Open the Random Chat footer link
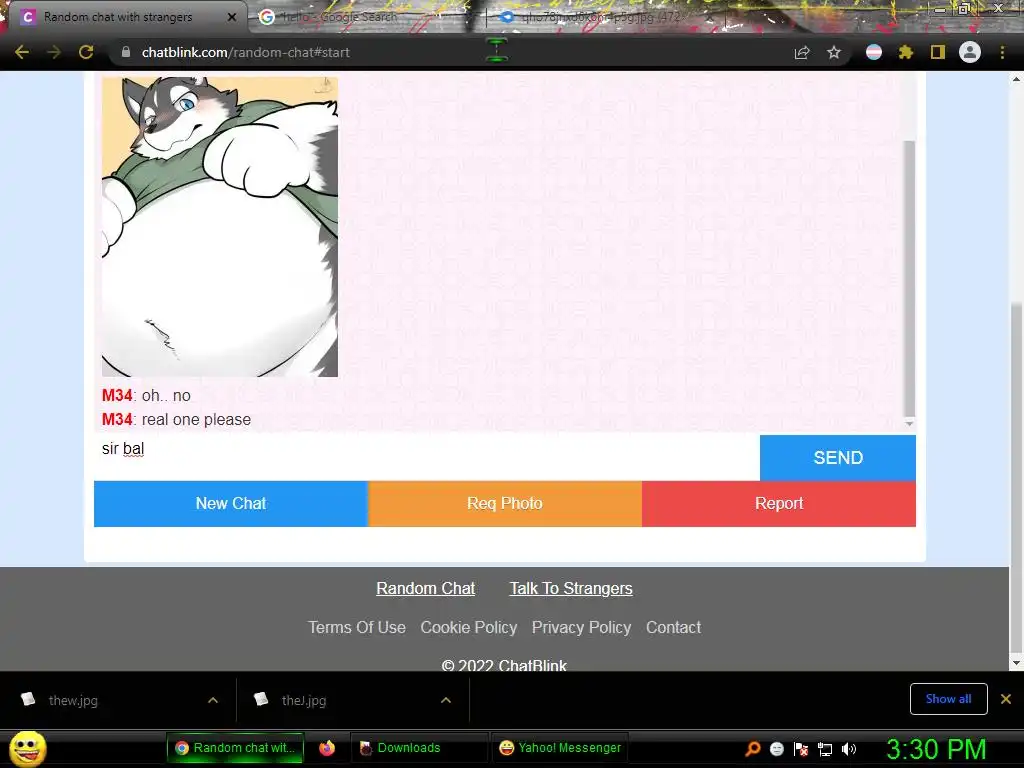Viewport: 1024px width, 768px height. point(426,588)
